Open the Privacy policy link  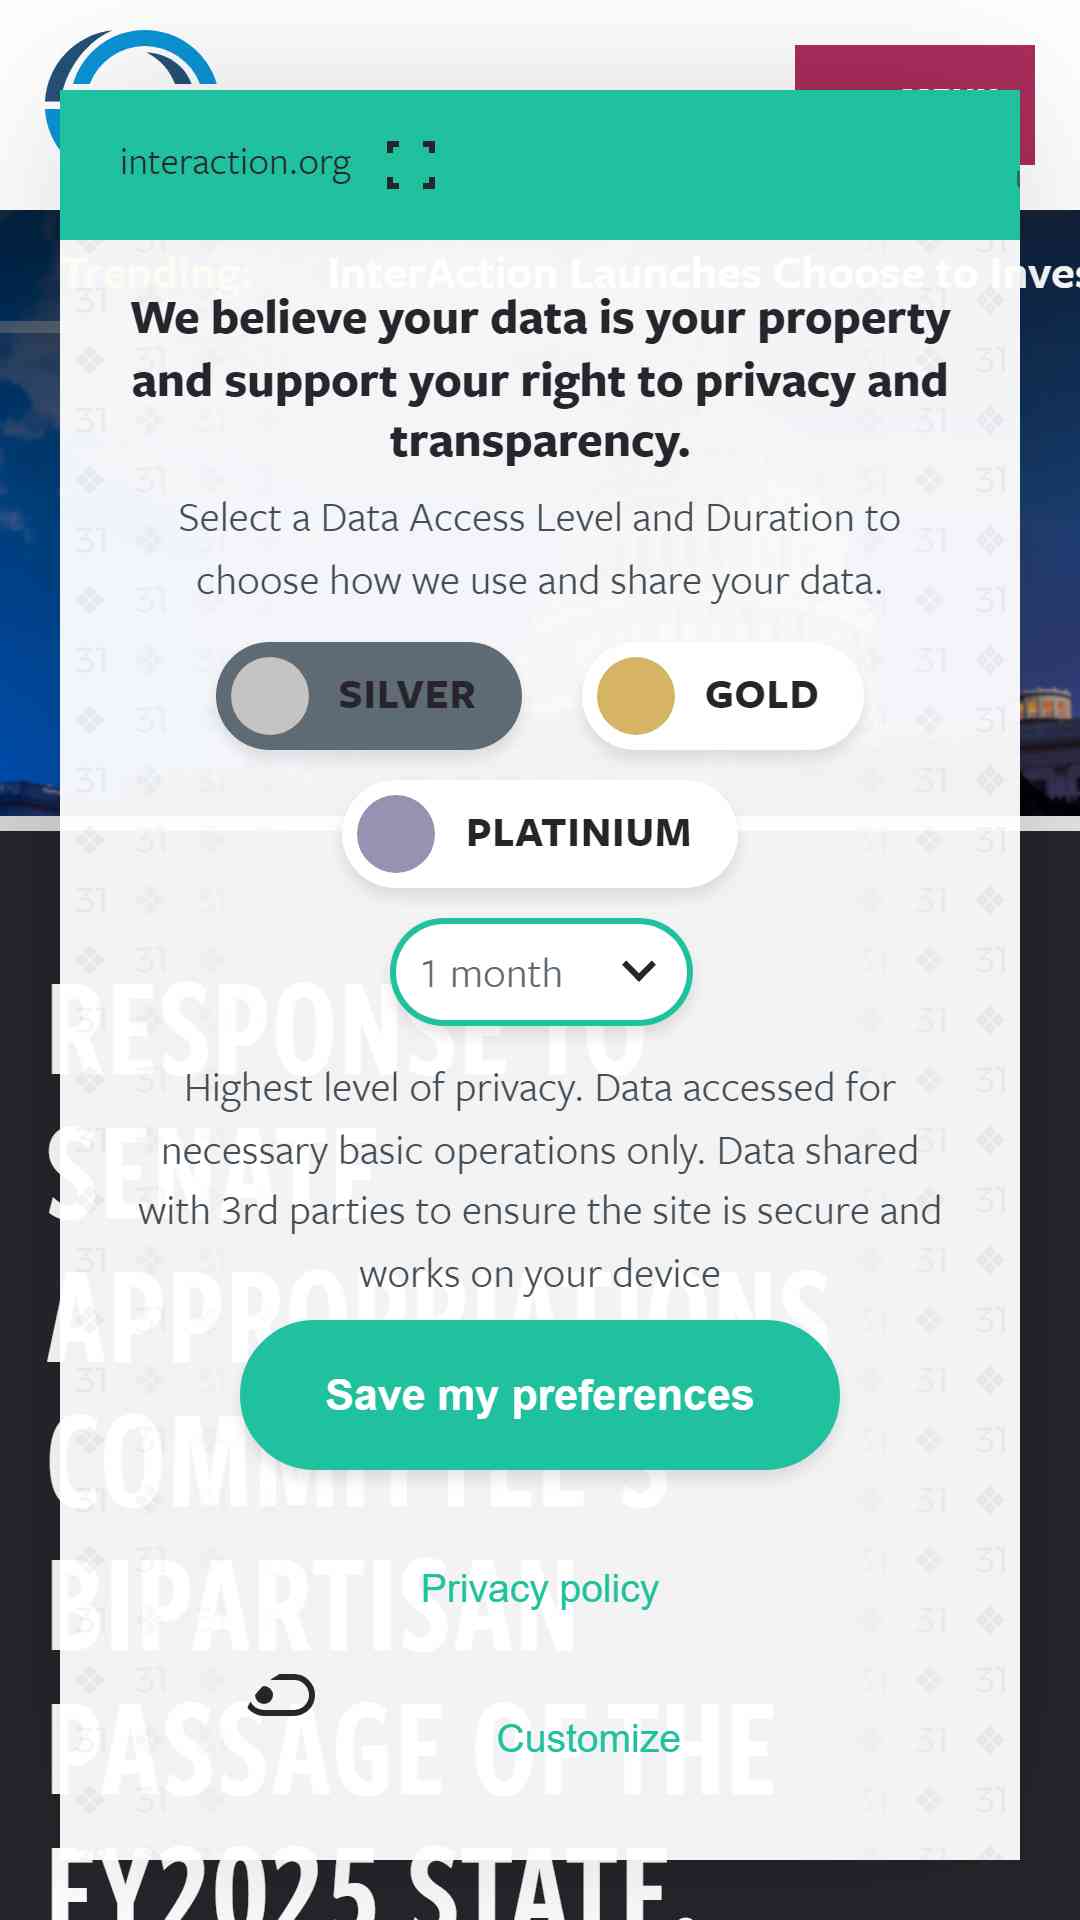click(x=540, y=1589)
